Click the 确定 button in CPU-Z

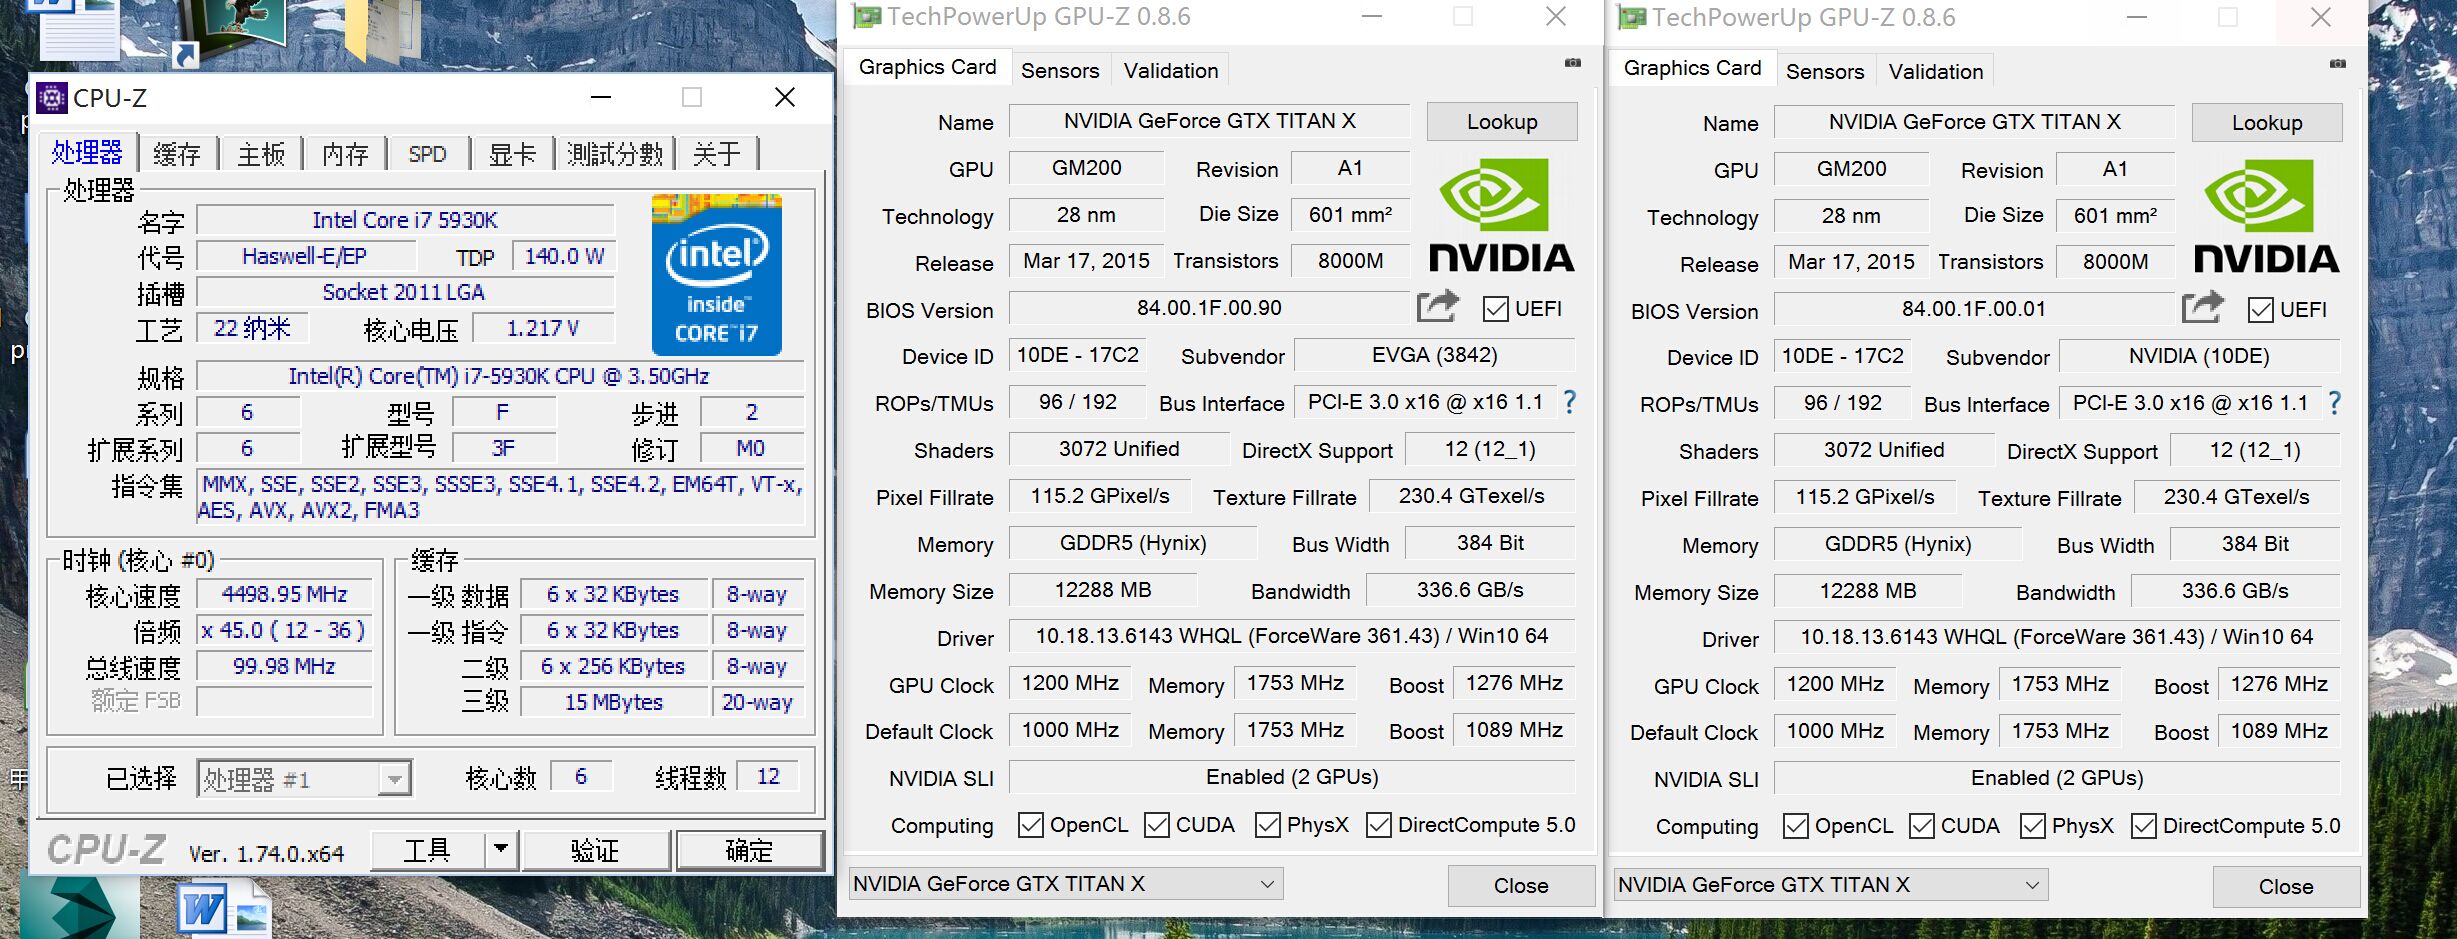749,850
